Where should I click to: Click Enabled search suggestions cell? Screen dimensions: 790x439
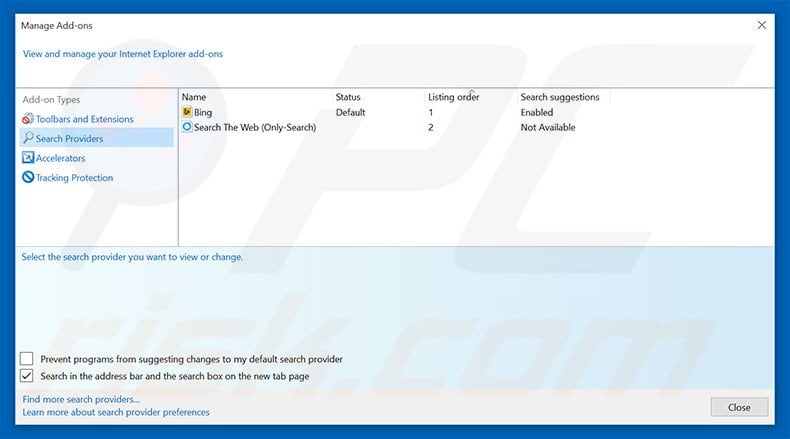[x=537, y=112]
